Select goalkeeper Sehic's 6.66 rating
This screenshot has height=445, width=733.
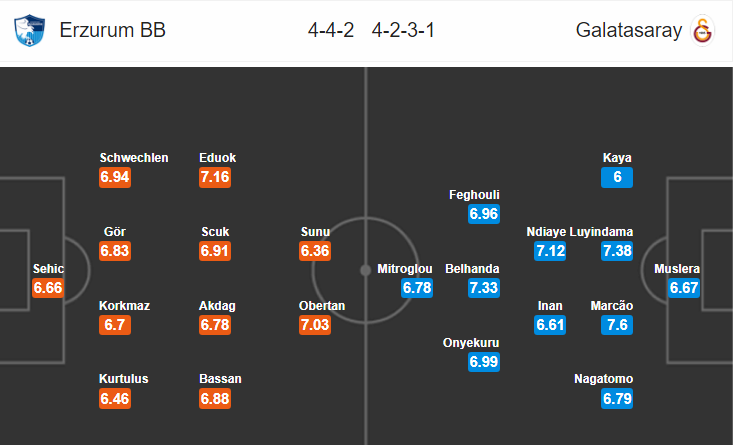pos(48,287)
